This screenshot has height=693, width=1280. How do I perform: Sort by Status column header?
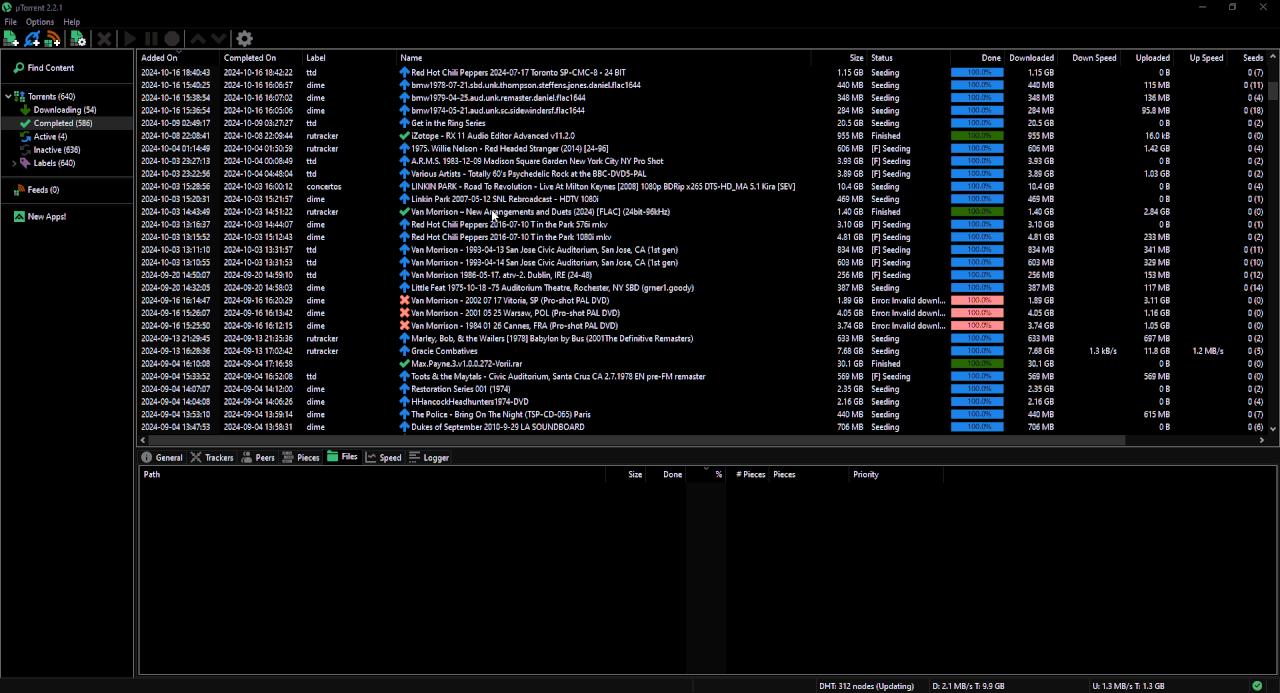coord(908,58)
